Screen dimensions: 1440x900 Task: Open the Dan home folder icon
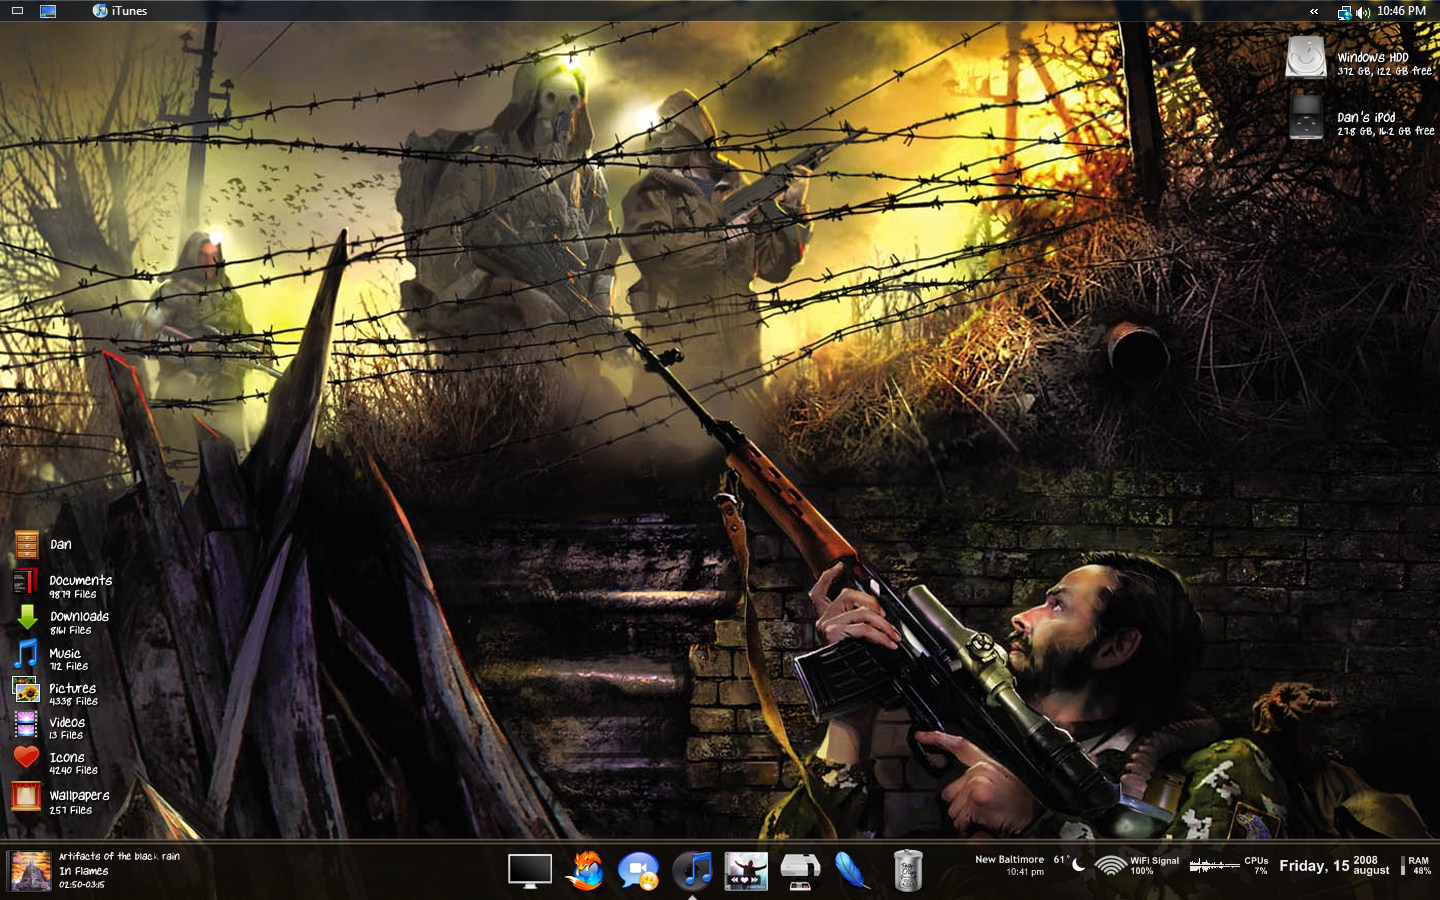pos(27,545)
